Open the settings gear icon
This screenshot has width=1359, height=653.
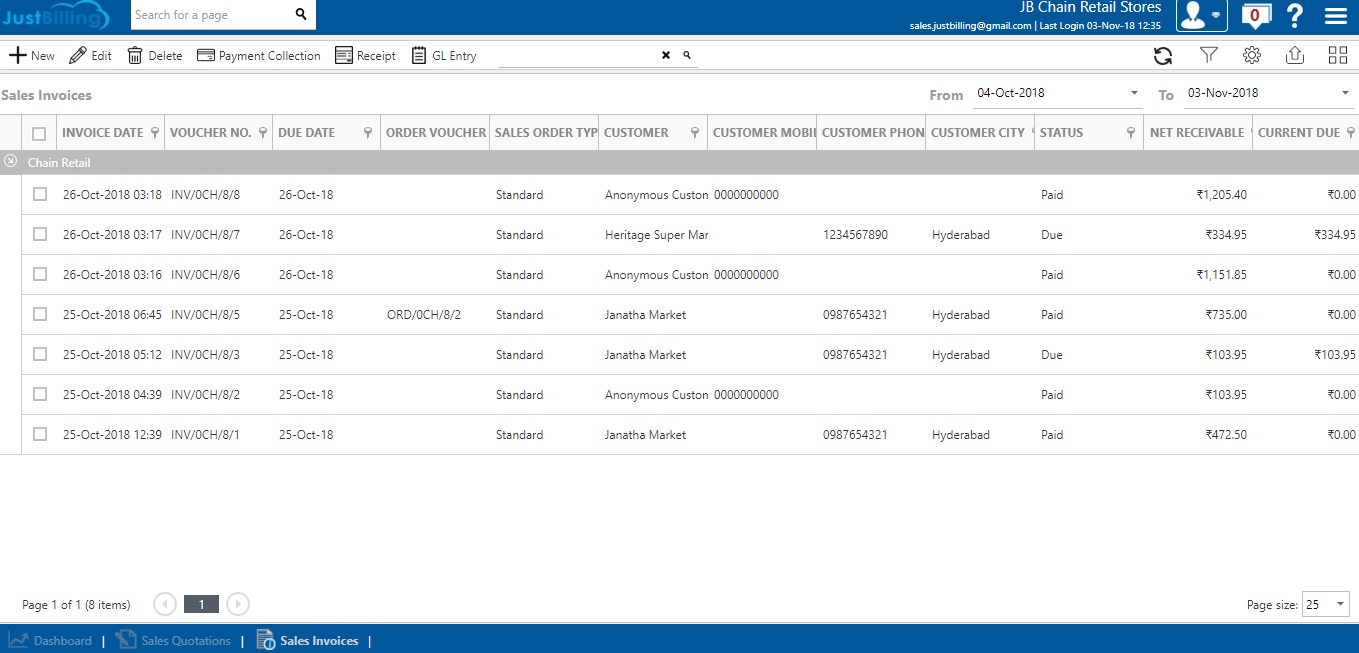click(x=1252, y=56)
